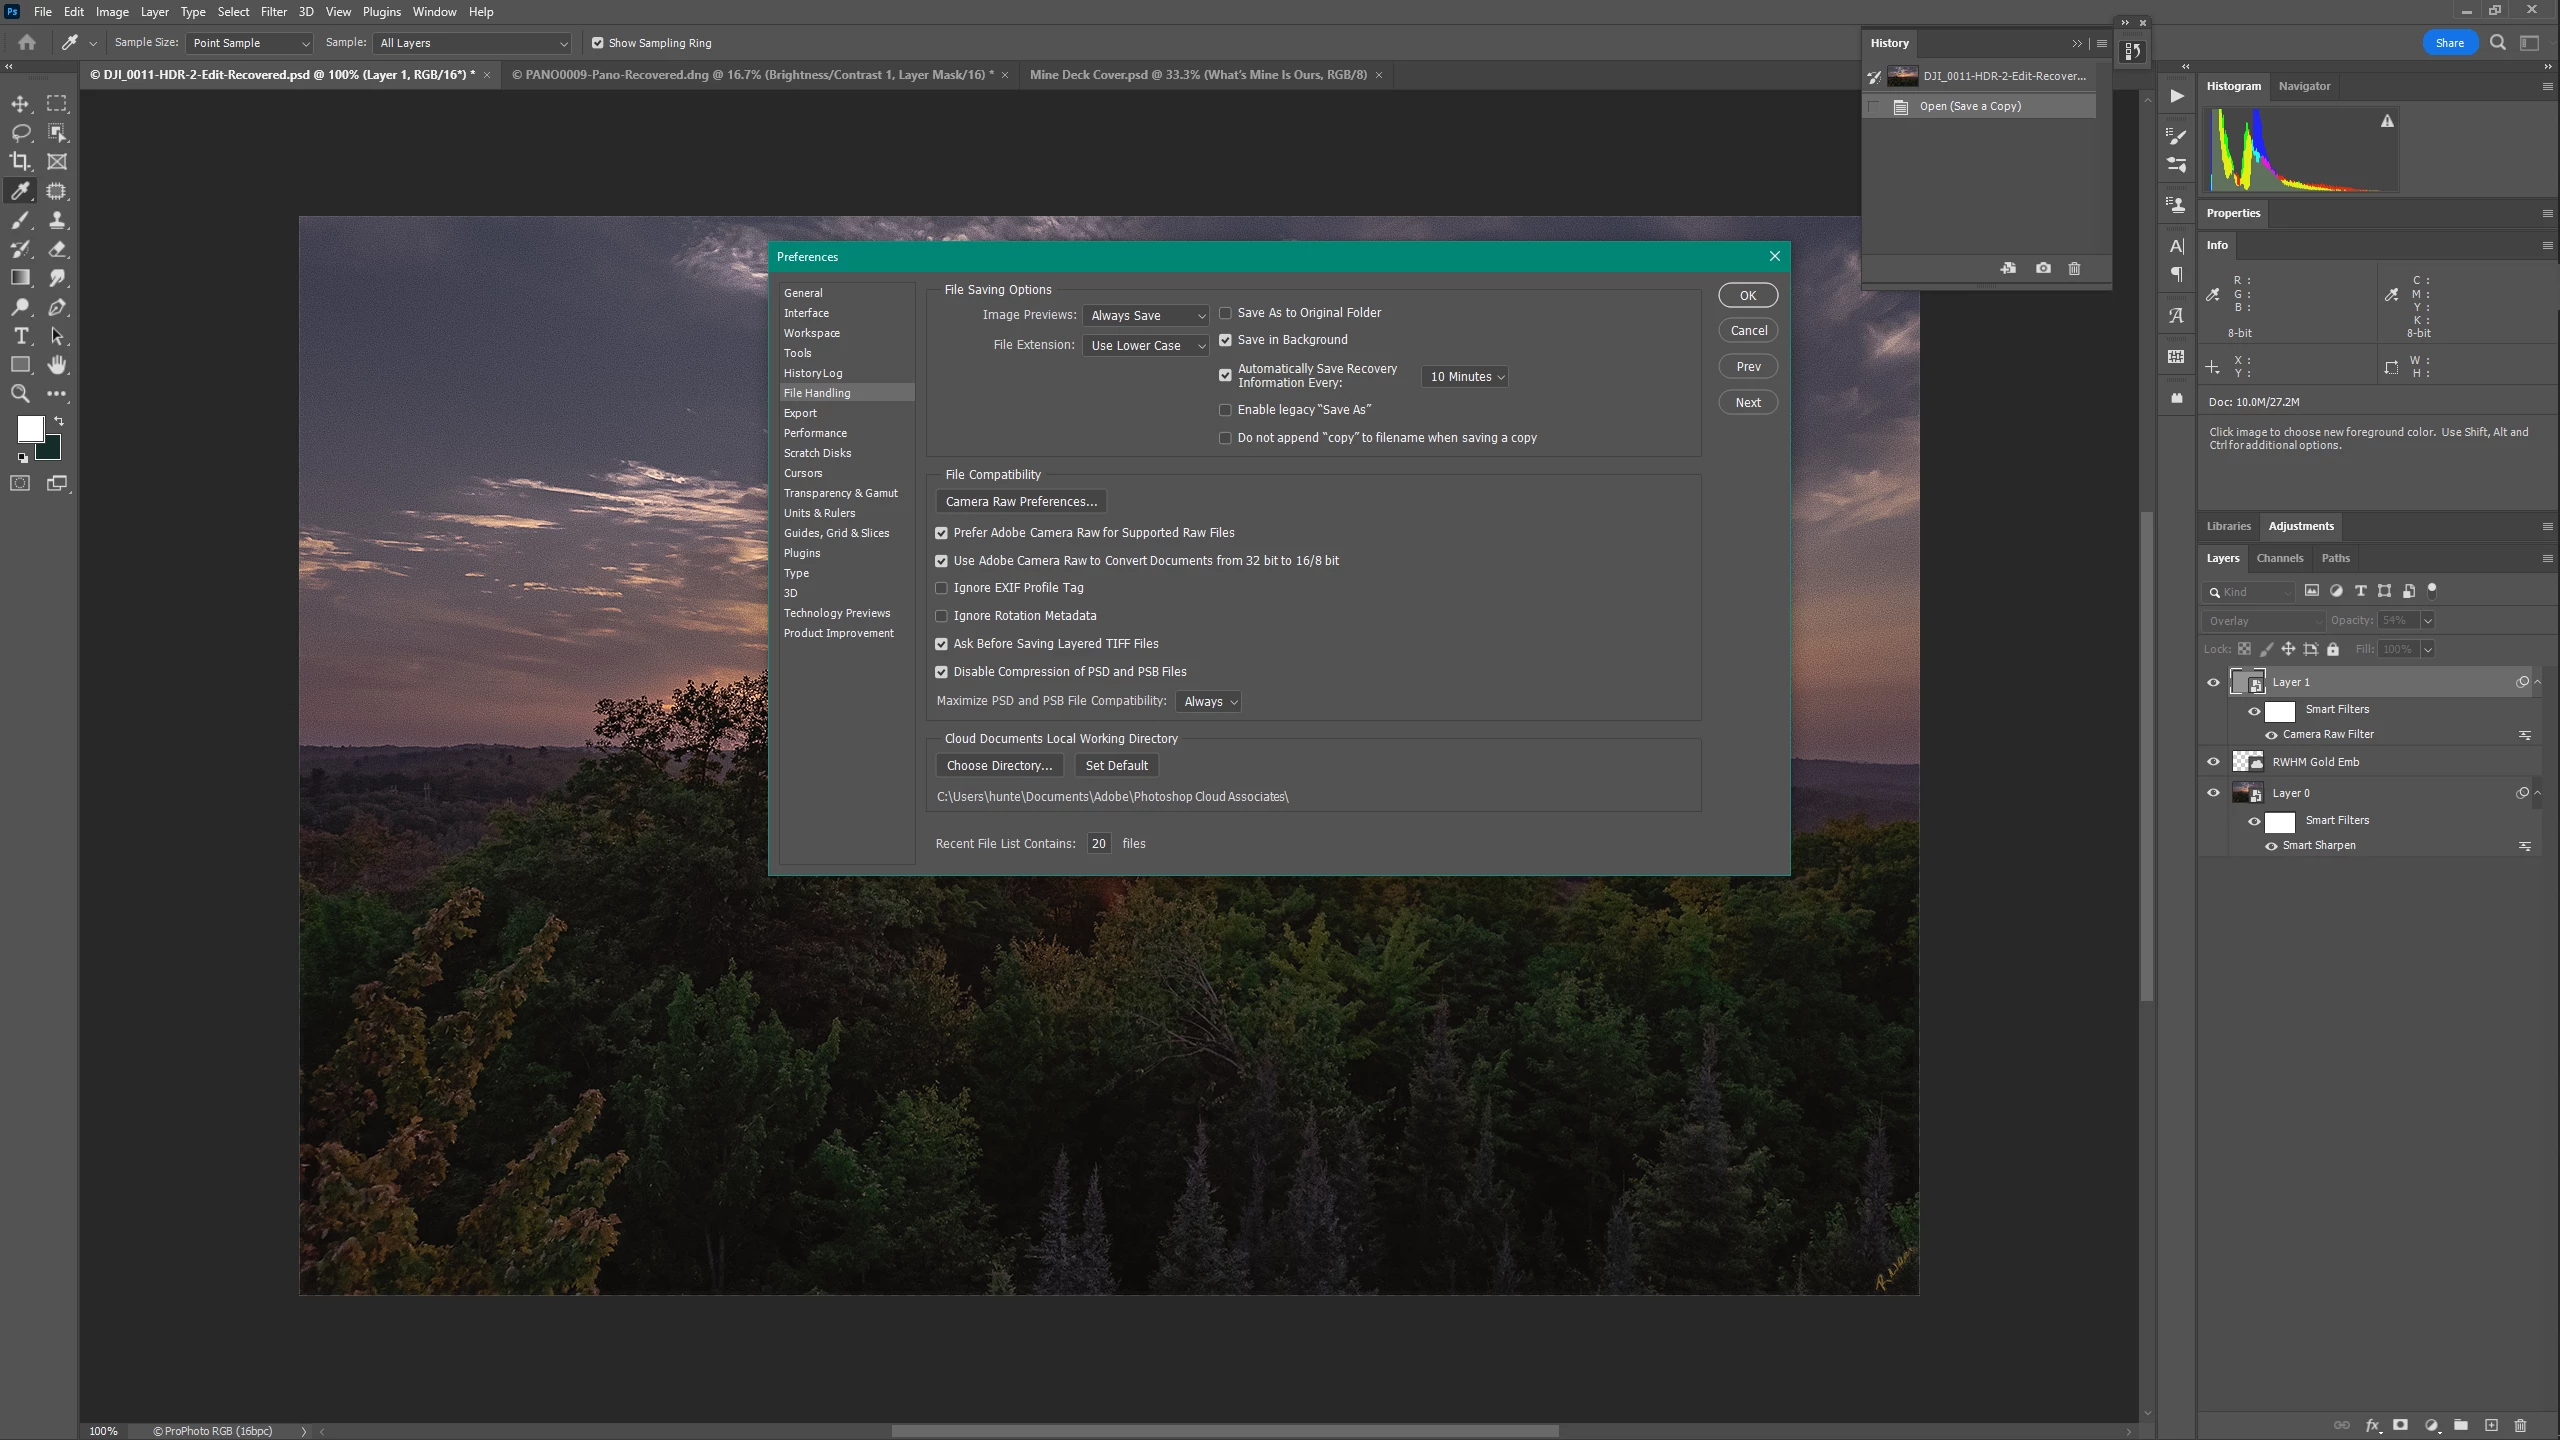Select the Zoom tool in toolbar
Screen dimensions: 2560x1440
[x=20, y=394]
